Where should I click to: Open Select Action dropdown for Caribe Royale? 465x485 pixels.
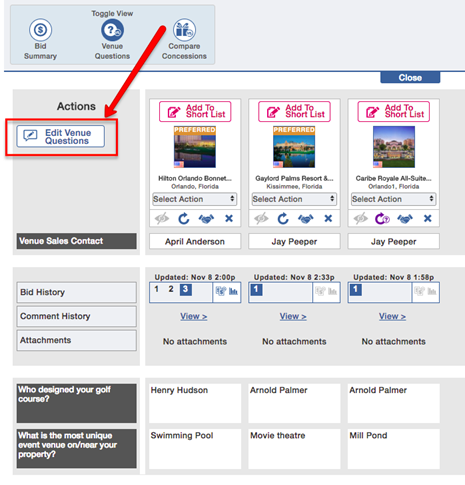tap(393, 199)
